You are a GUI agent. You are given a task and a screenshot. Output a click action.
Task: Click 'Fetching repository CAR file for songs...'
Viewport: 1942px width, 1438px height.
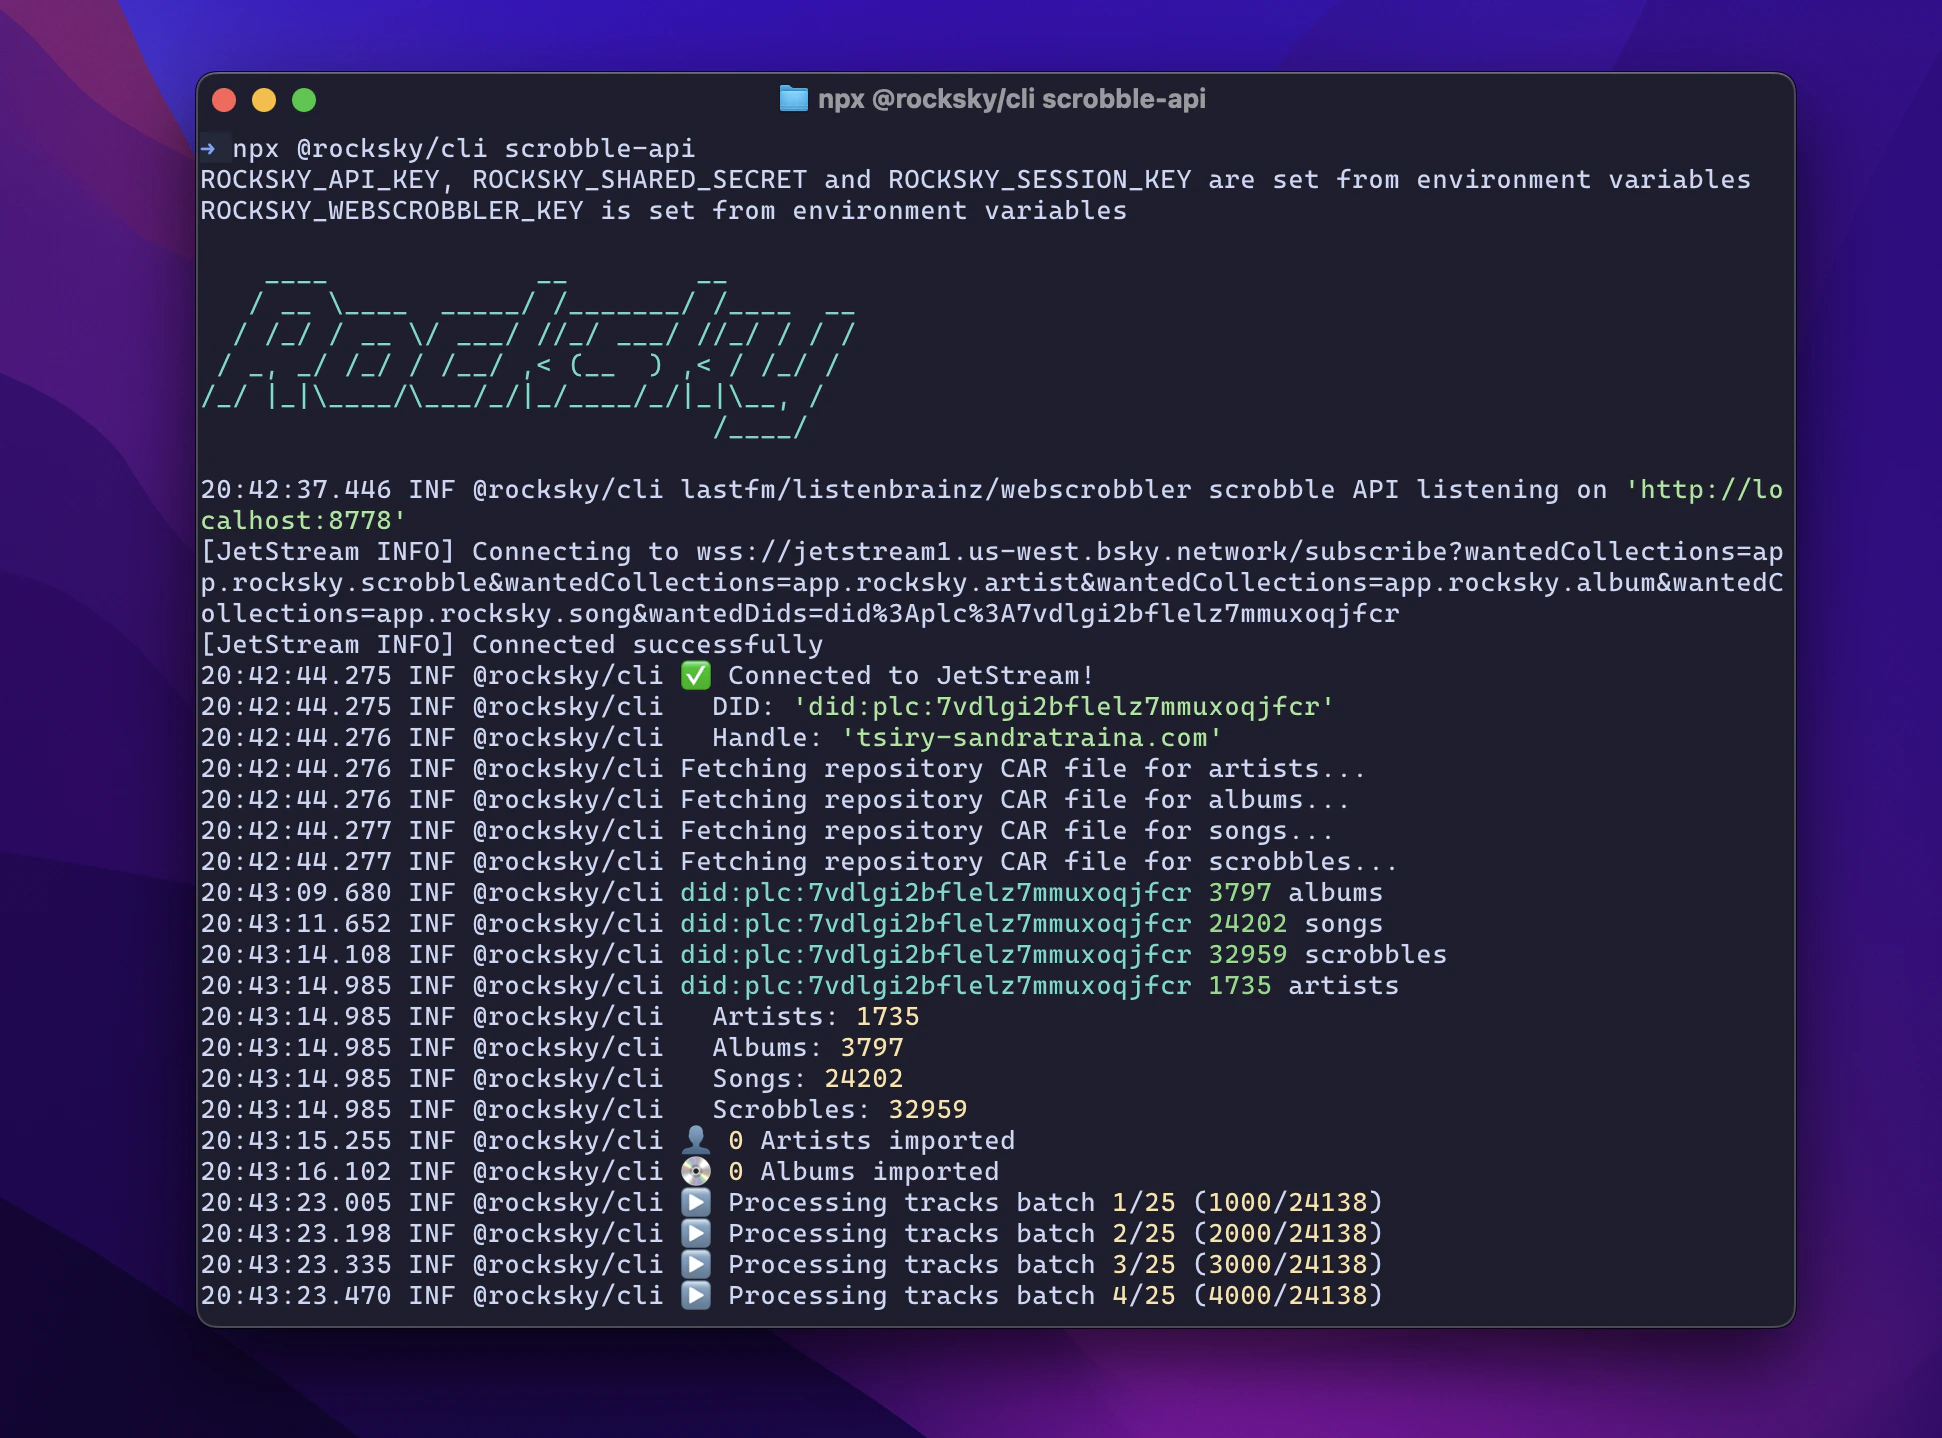1006,831
